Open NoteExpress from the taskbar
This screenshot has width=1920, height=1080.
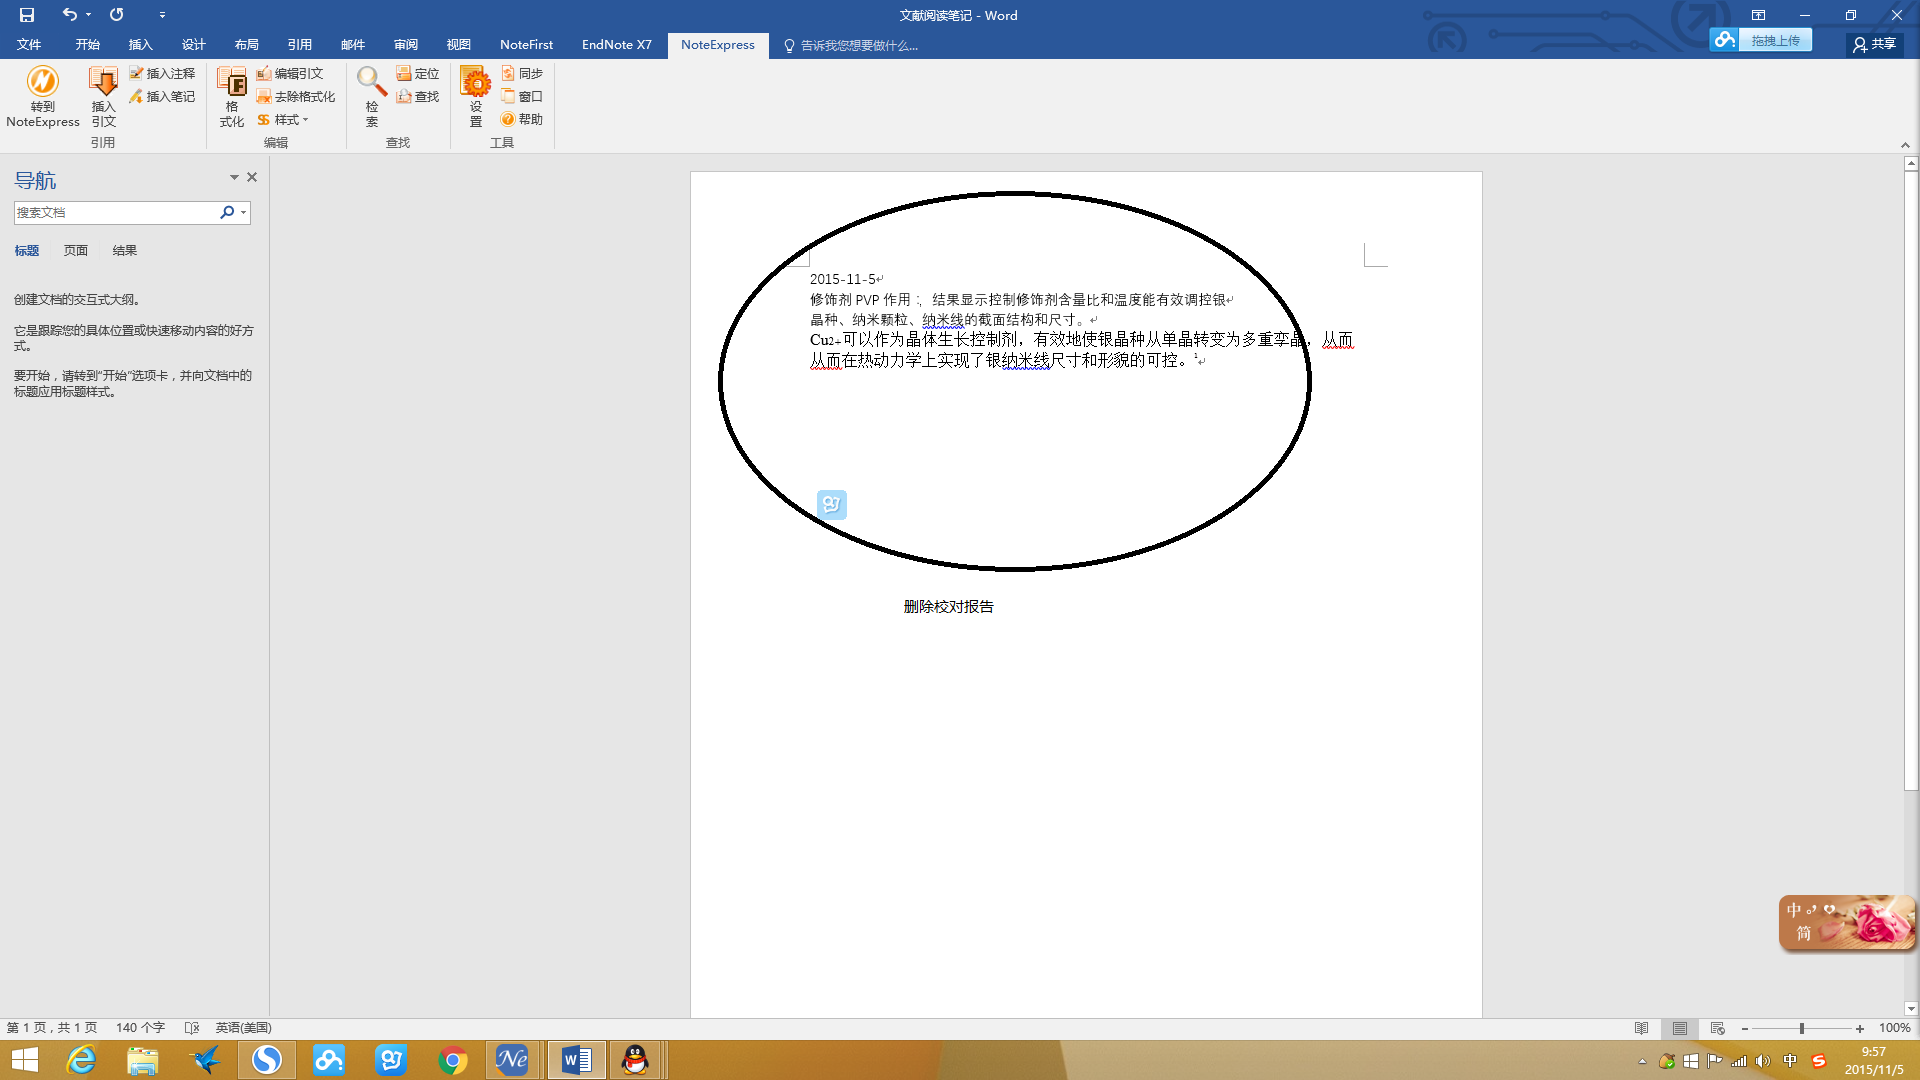pos(513,1060)
